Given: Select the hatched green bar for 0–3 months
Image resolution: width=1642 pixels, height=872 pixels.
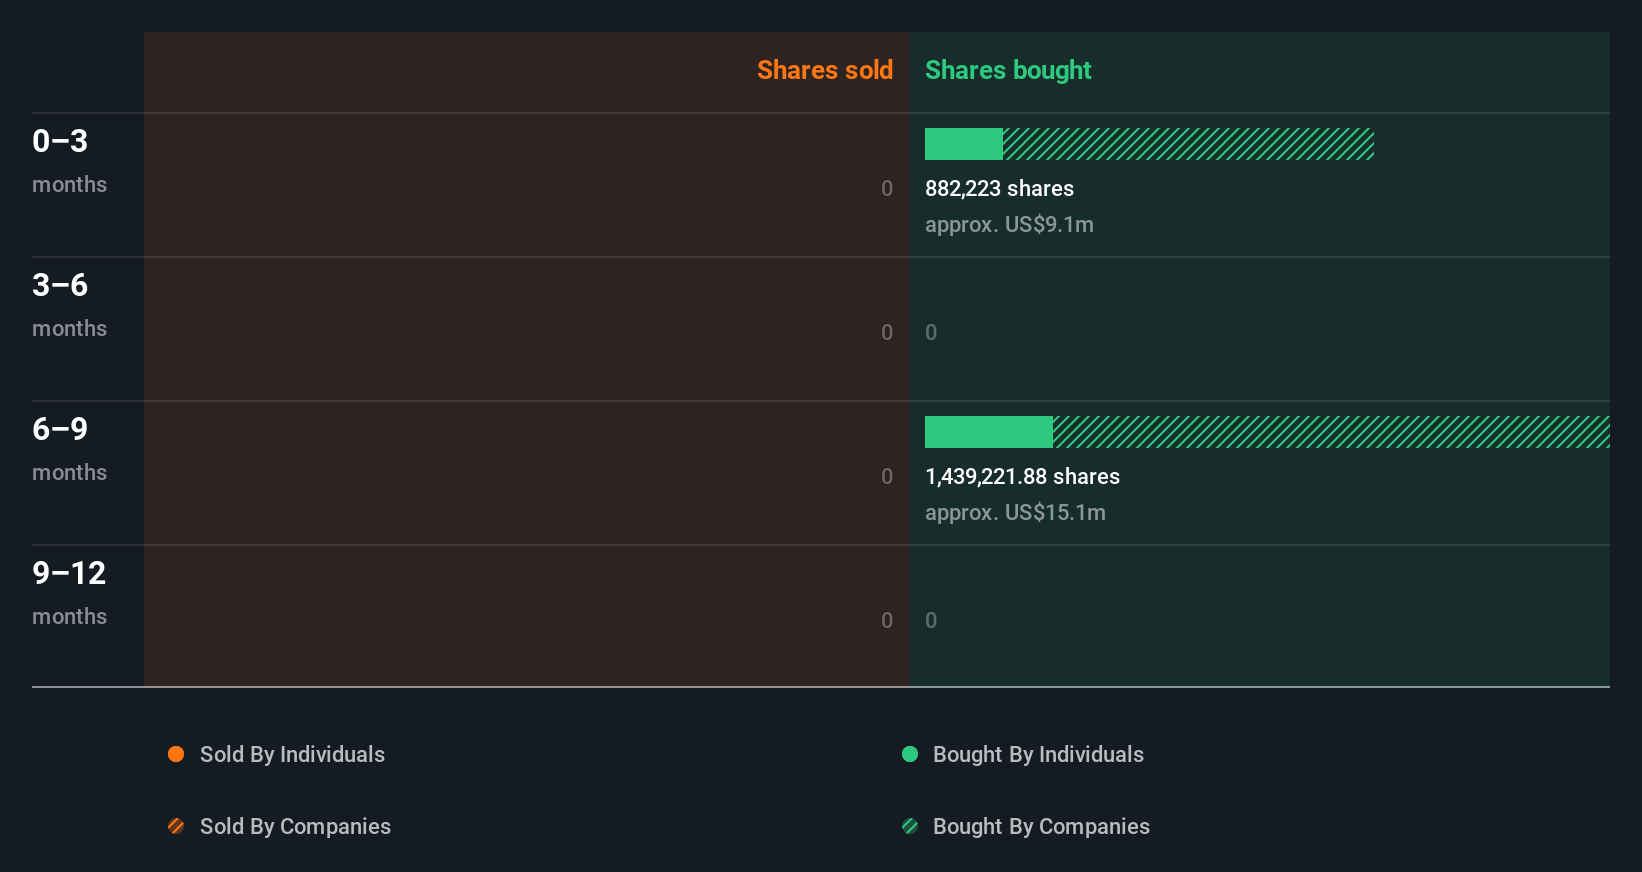Looking at the screenshot, I should coord(1188,144).
